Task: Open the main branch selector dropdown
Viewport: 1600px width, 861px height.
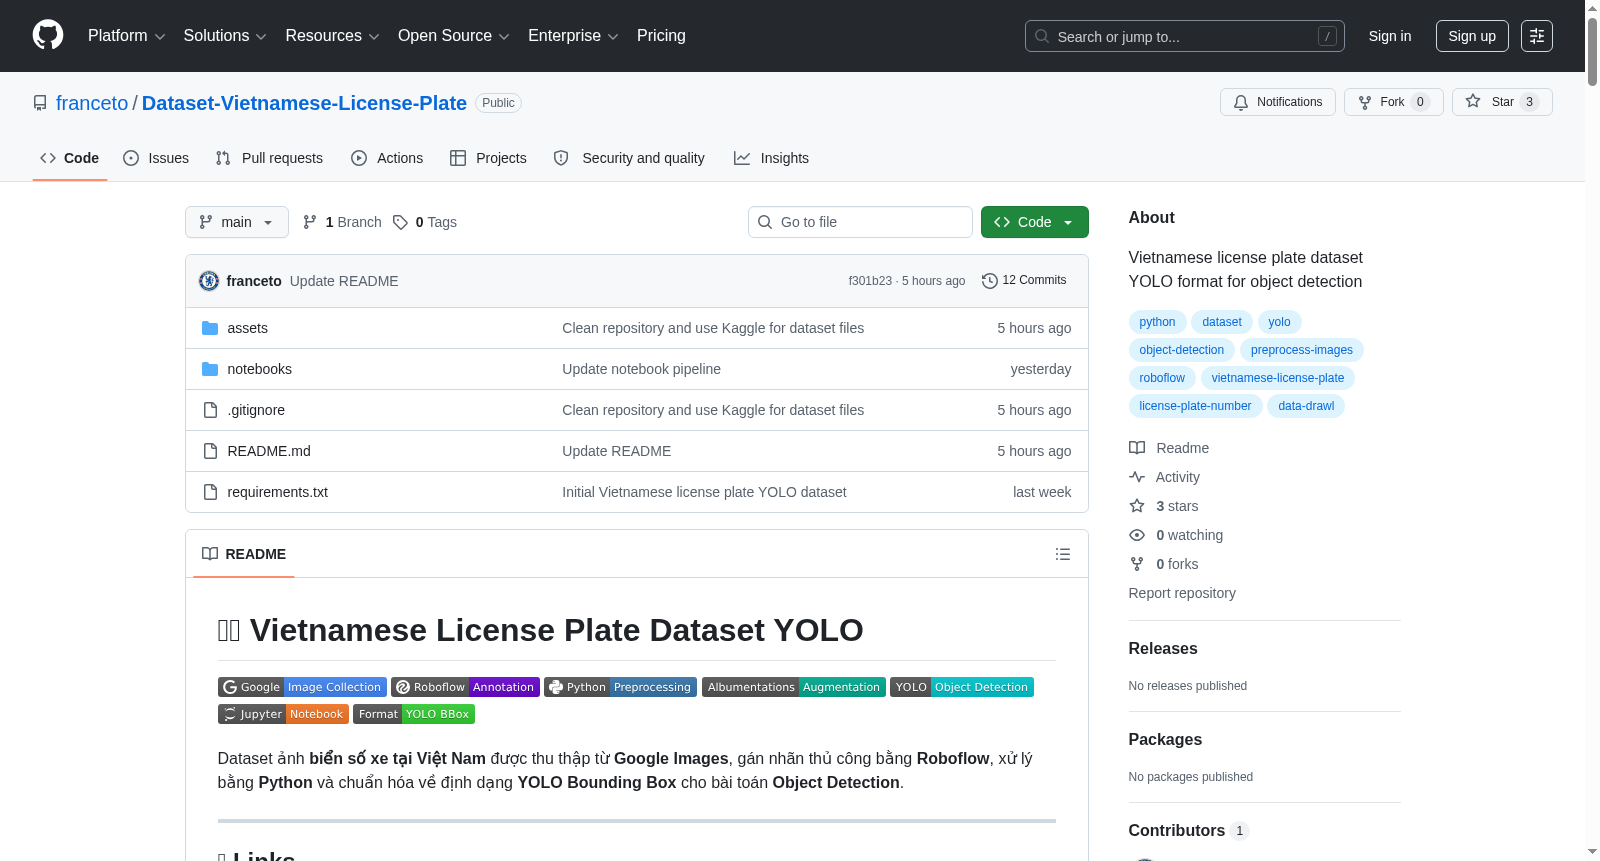Action: pos(237,222)
